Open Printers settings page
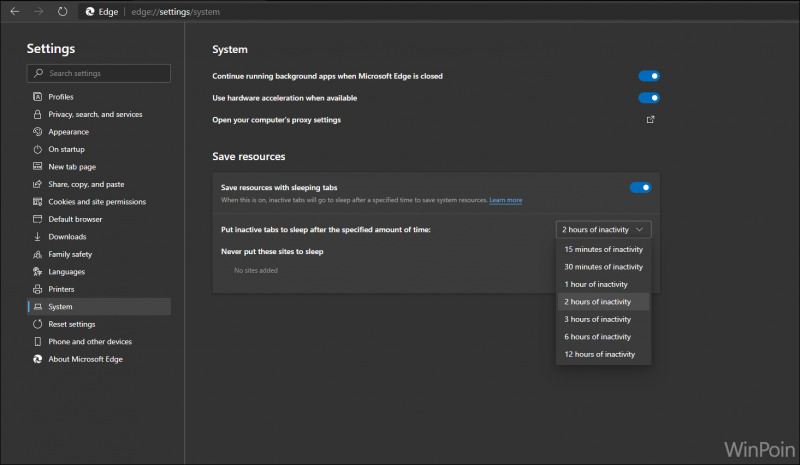 click(x=99, y=289)
